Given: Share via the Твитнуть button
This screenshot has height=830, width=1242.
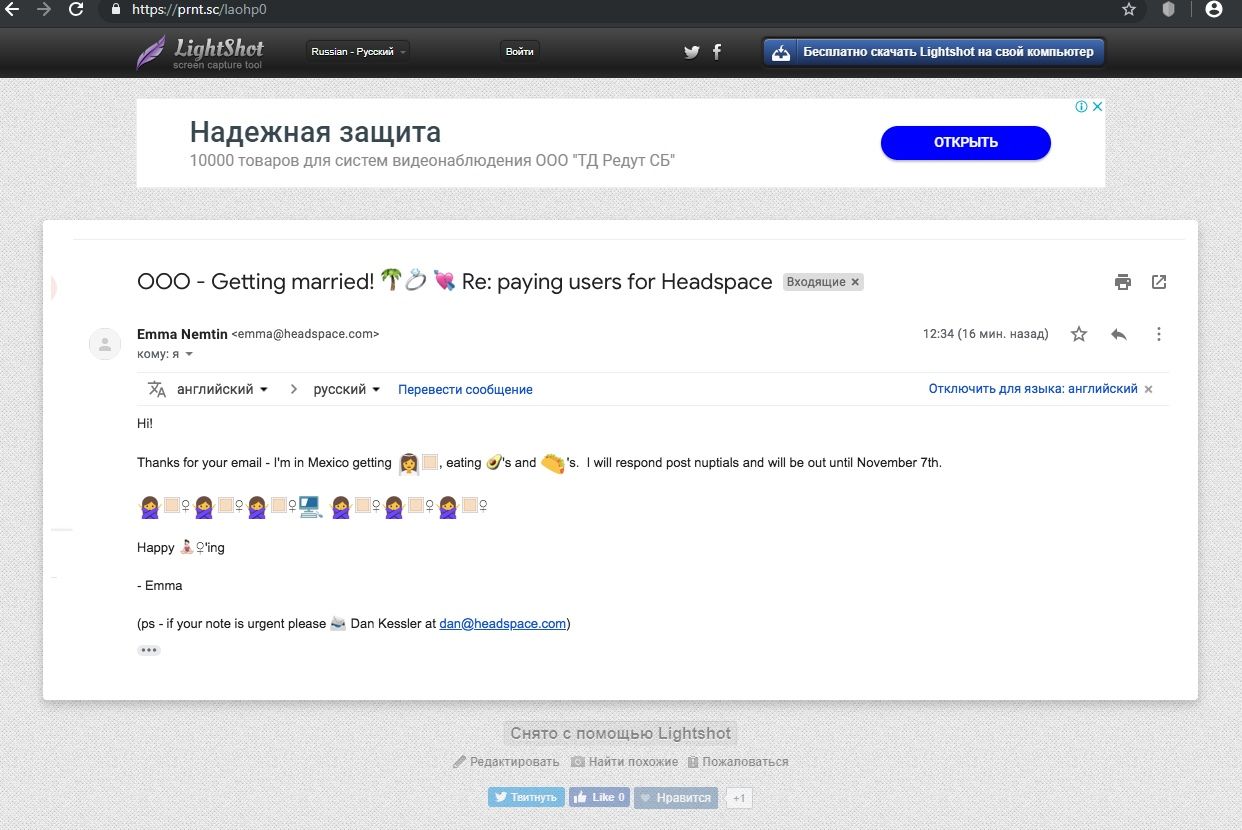Looking at the screenshot, I should tap(526, 797).
